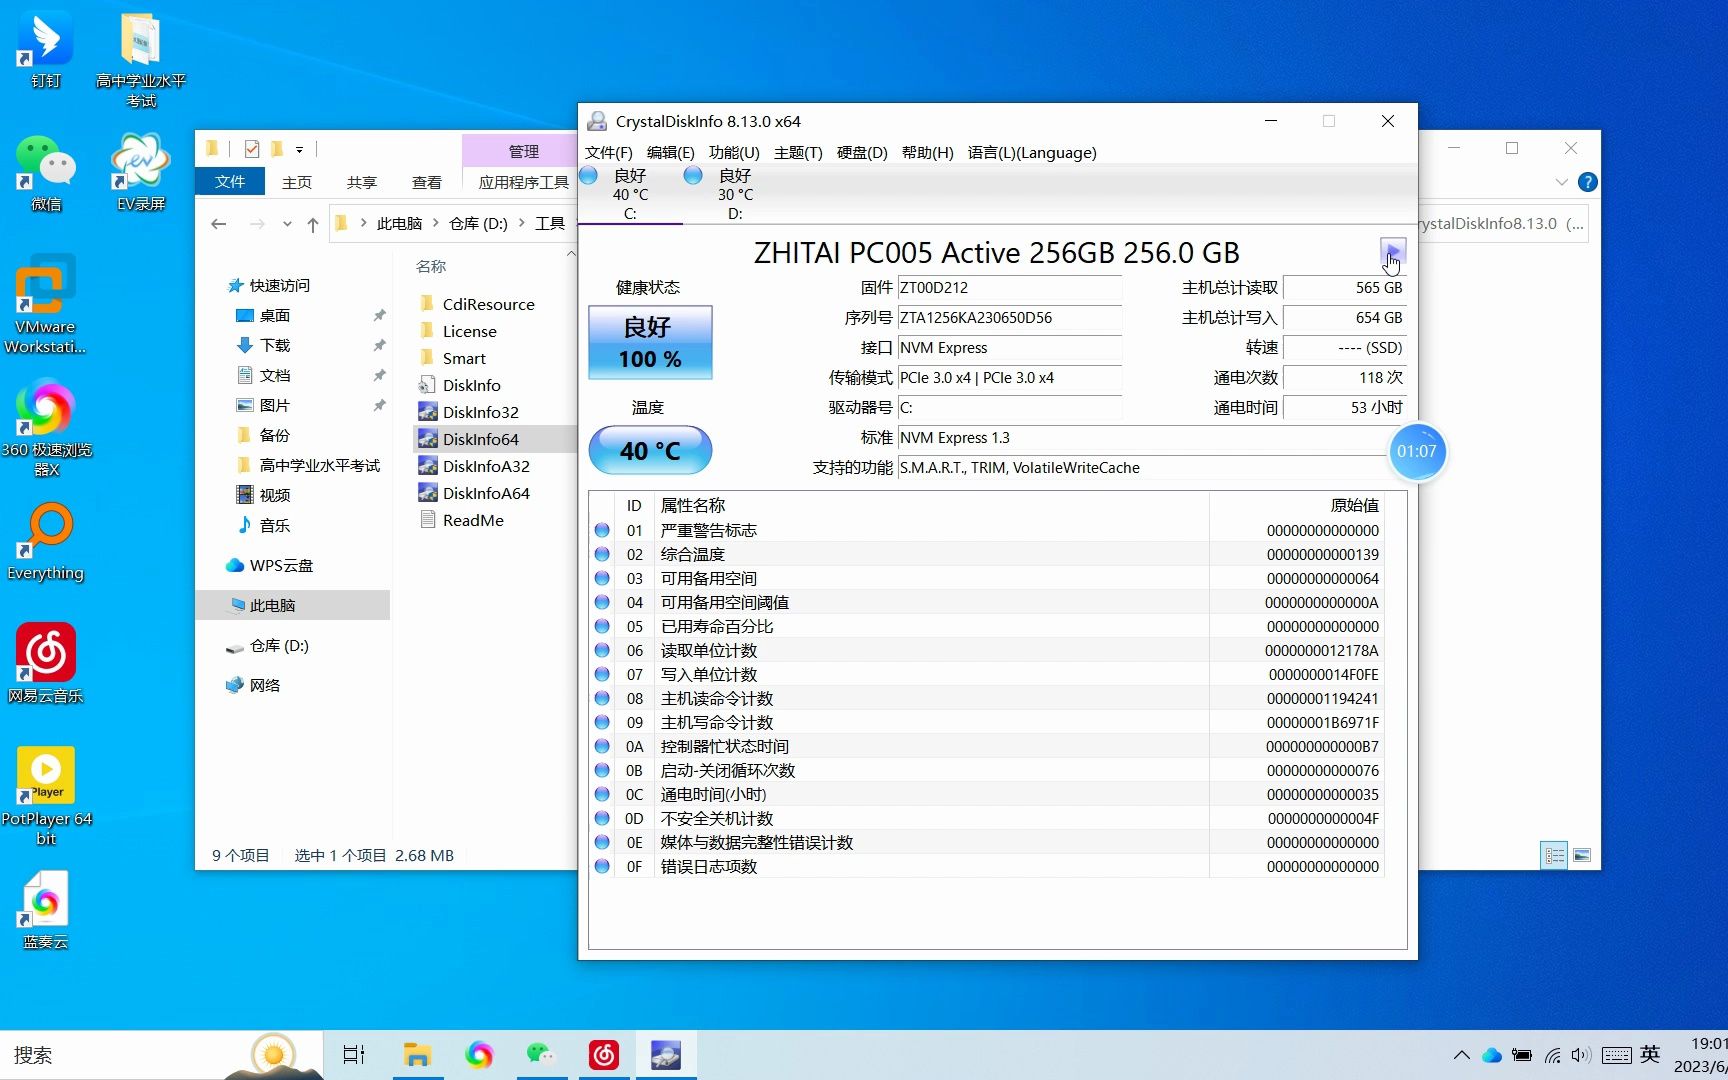The image size is (1728, 1080).
Task: Open the 应用程序工具 ribbon tab
Action: (522, 182)
